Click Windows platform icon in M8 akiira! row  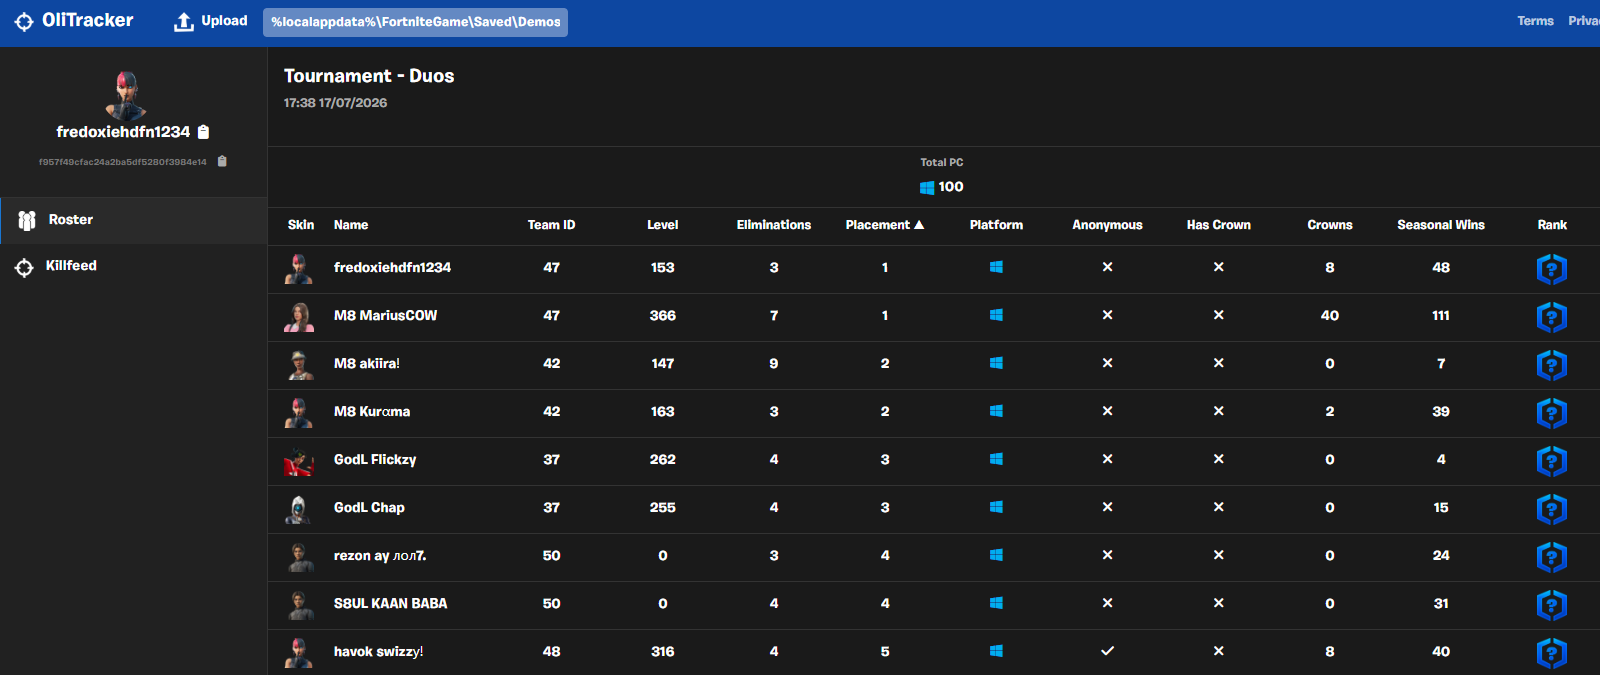point(996,363)
